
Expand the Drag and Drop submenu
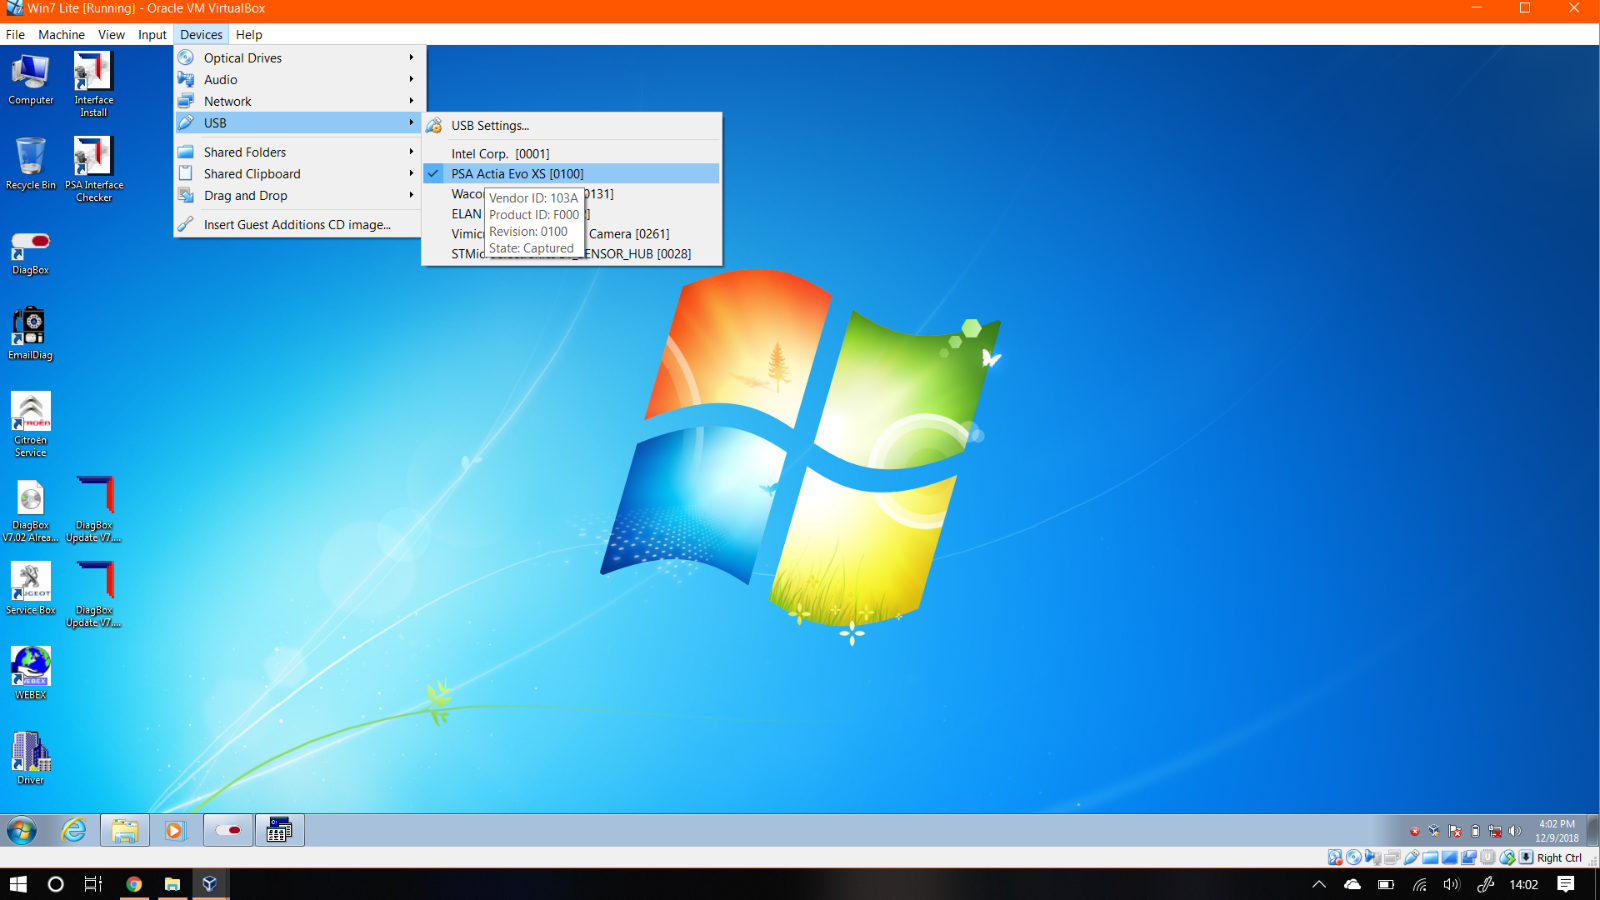click(x=300, y=196)
